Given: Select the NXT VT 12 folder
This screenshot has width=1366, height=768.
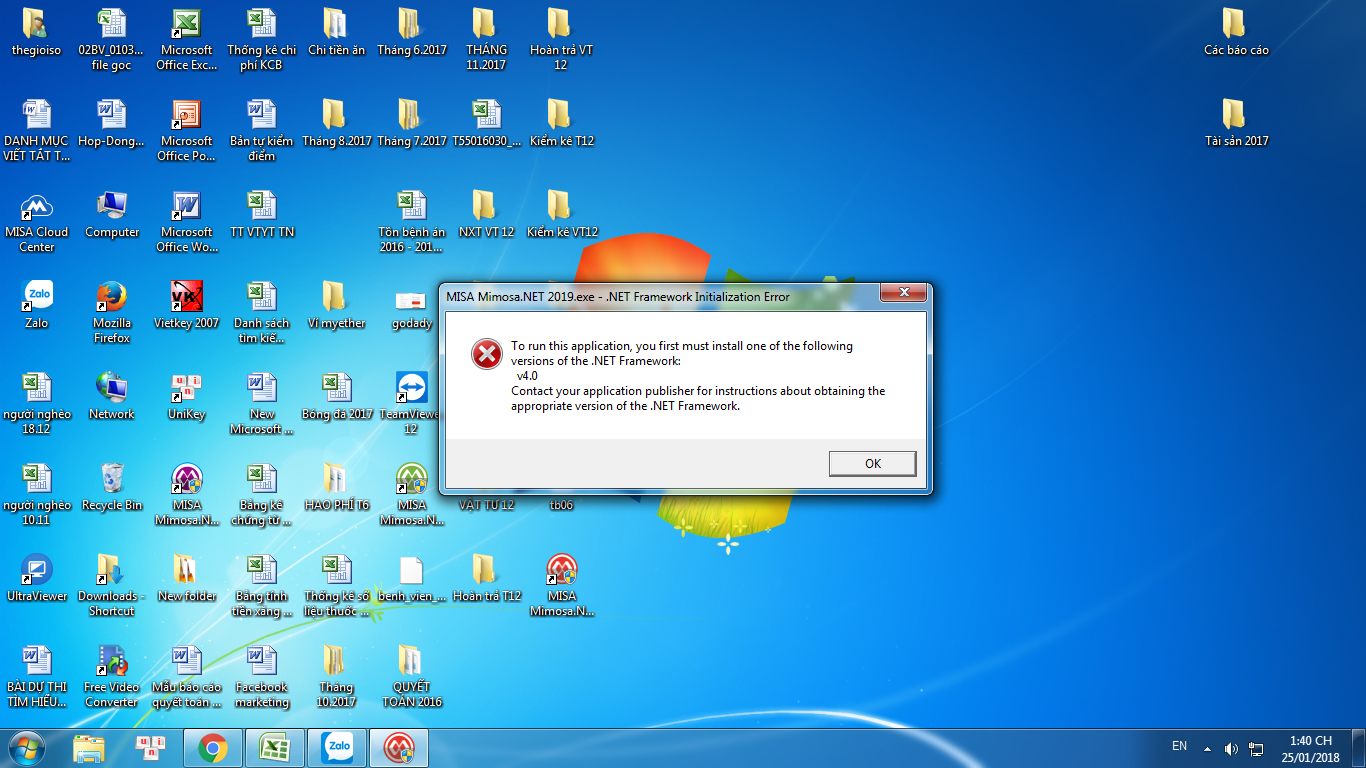Looking at the screenshot, I should point(486,215).
